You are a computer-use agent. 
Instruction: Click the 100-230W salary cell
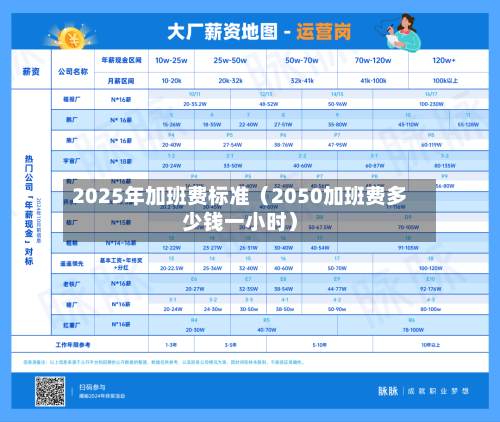(x=431, y=104)
